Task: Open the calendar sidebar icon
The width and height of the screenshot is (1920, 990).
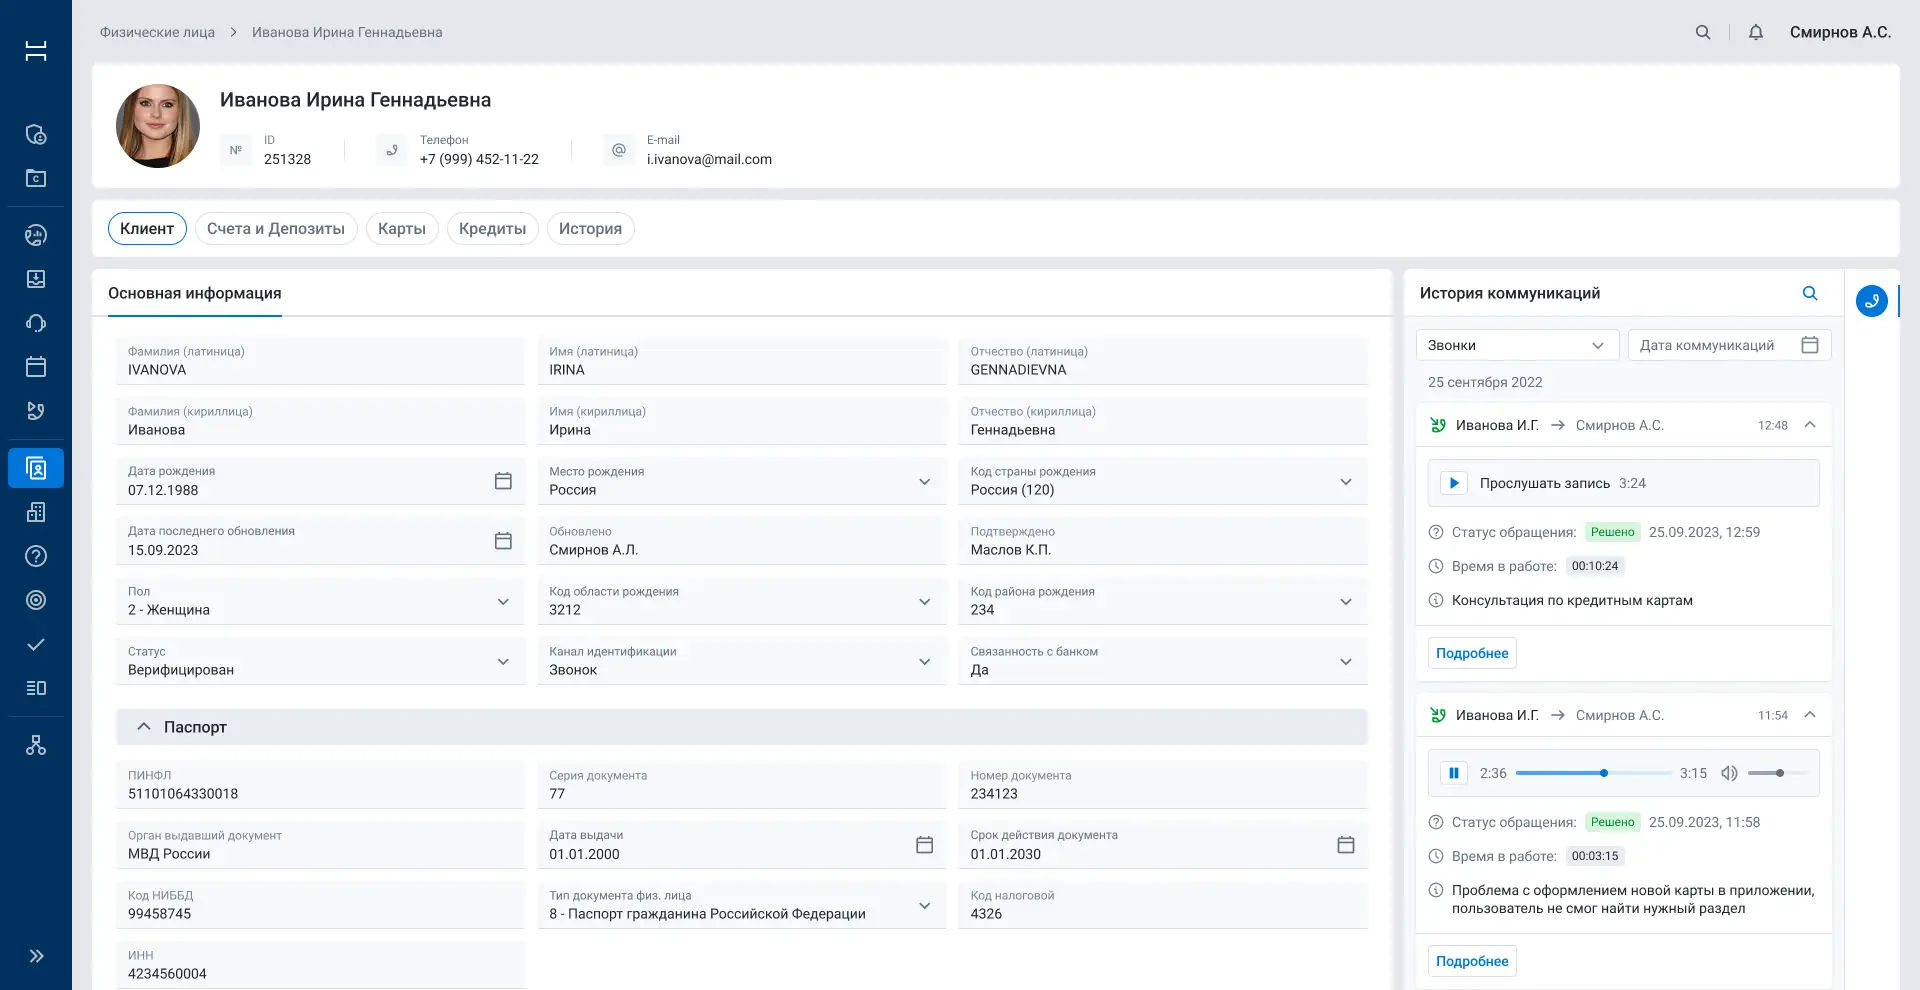Action: click(x=36, y=367)
